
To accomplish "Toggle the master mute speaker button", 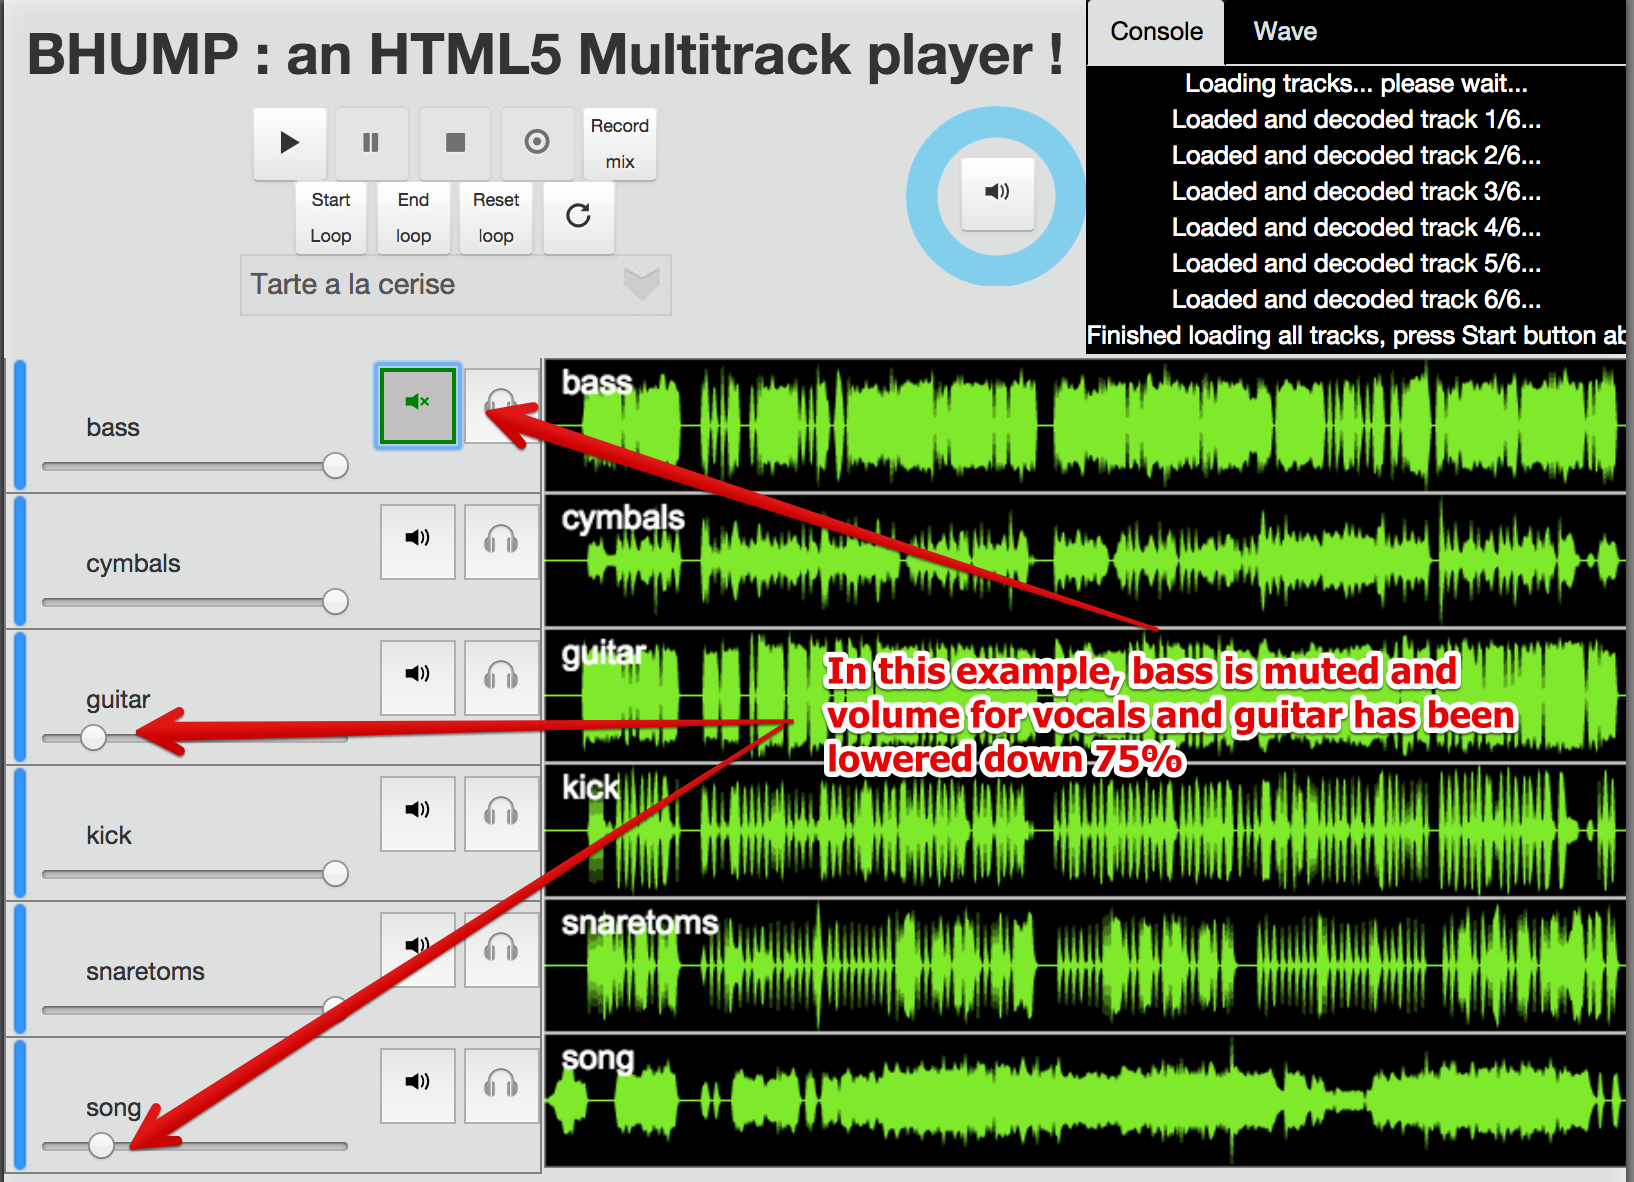I will point(997,193).
